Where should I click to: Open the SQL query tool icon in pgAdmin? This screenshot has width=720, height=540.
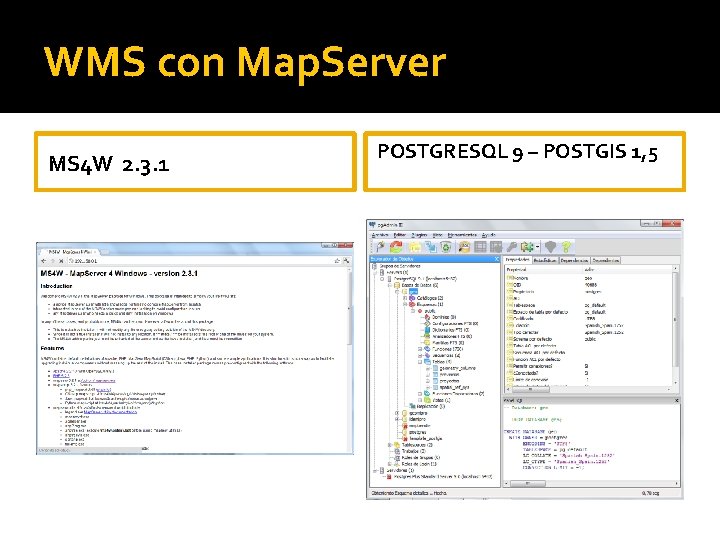click(x=464, y=247)
